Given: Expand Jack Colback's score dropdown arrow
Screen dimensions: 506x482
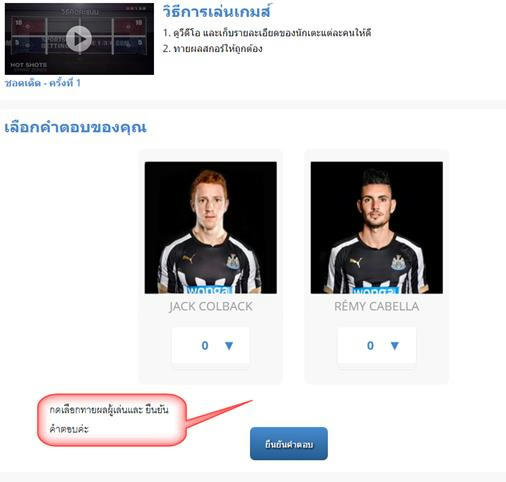Looking at the screenshot, I should tap(229, 346).
